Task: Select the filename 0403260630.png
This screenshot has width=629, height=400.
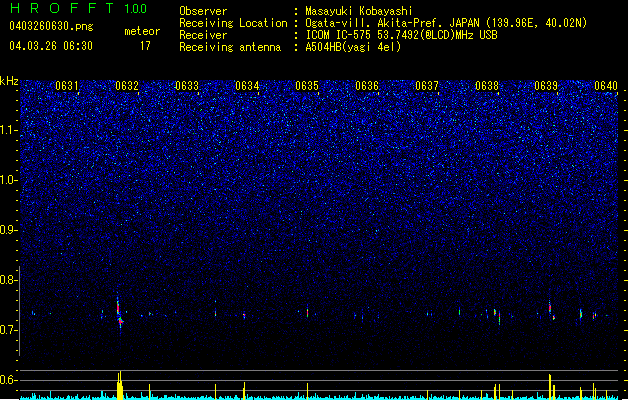Action: (51, 26)
